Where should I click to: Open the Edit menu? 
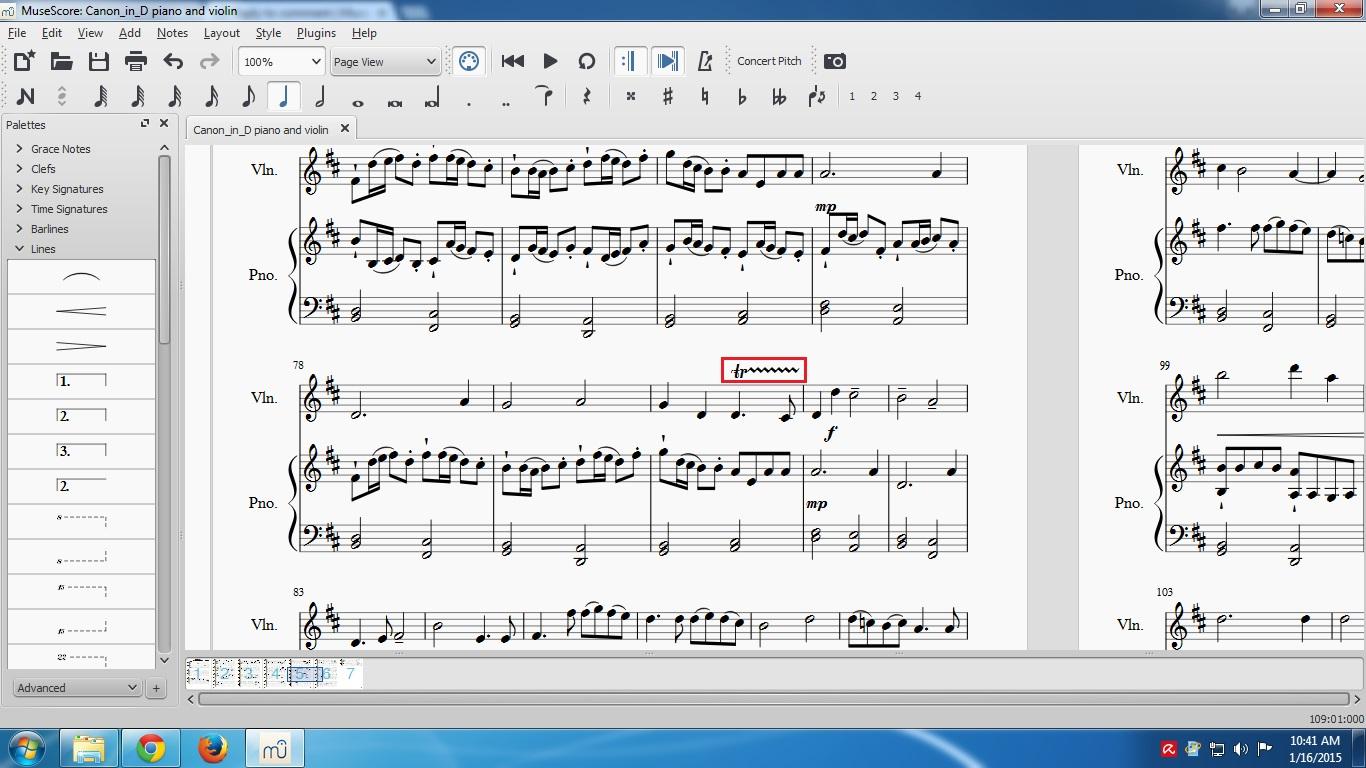[52, 33]
